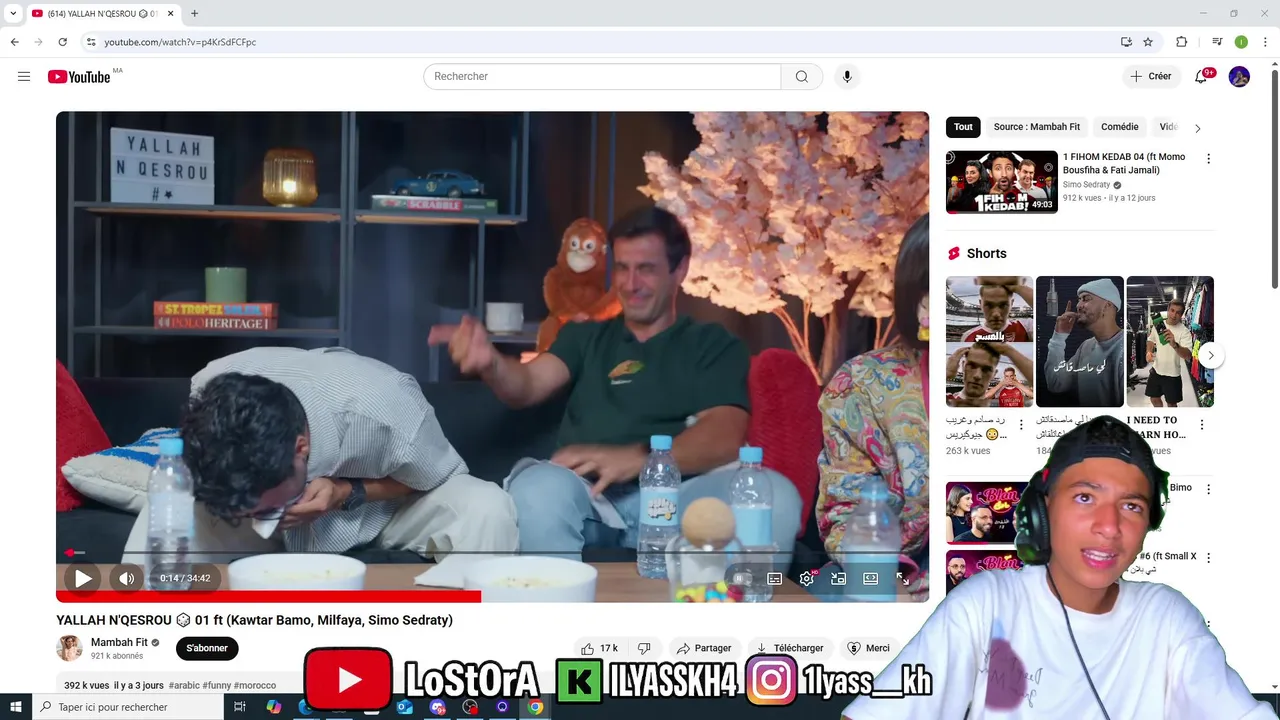Start voice search with the microphone
Viewport: 1280px width, 720px height.
point(847,77)
